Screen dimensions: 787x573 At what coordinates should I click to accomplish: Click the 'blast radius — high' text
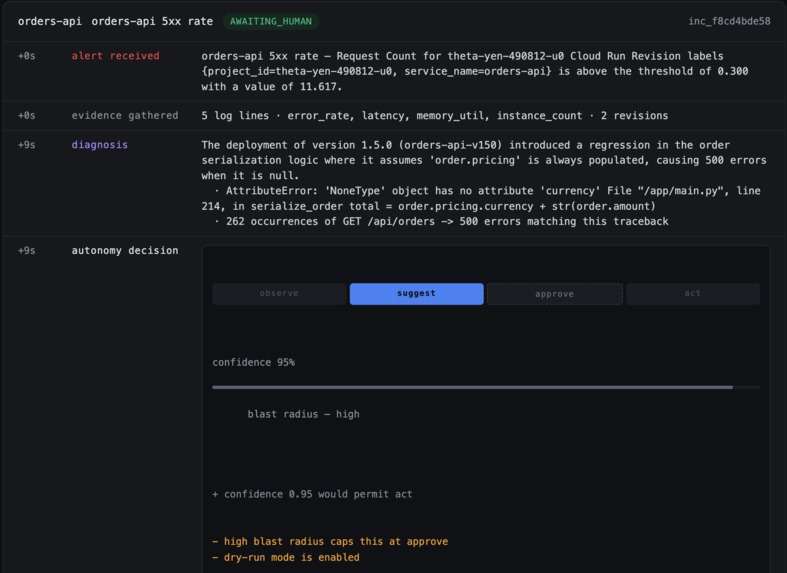[x=303, y=414]
